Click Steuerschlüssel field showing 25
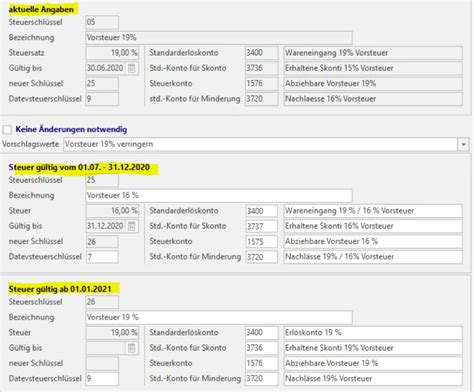Screen dimensions: 474x392 (102, 180)
